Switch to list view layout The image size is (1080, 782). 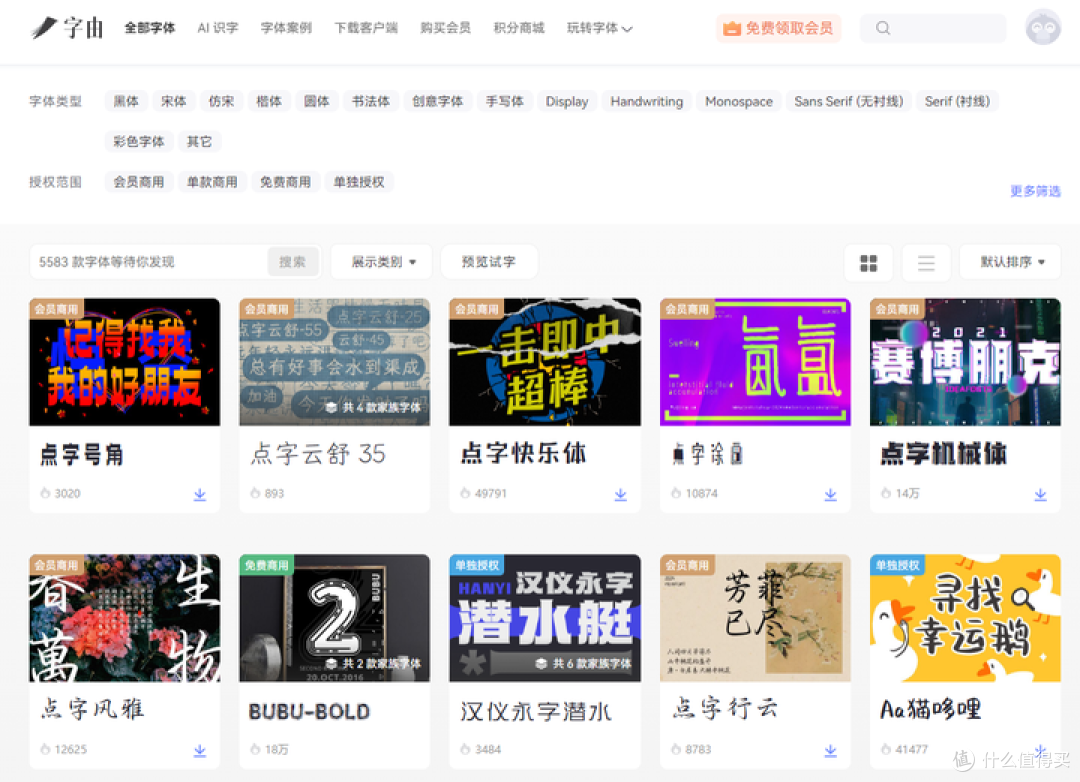coord(926,263)
